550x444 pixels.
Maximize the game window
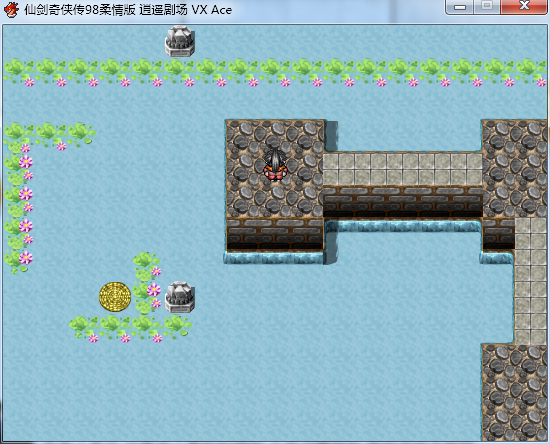click(487, 7)
